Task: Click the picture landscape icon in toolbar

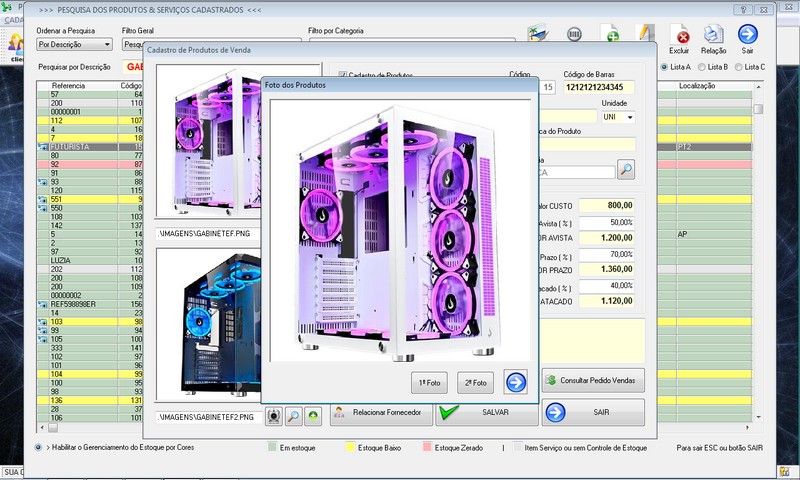Action: point(538,33)
